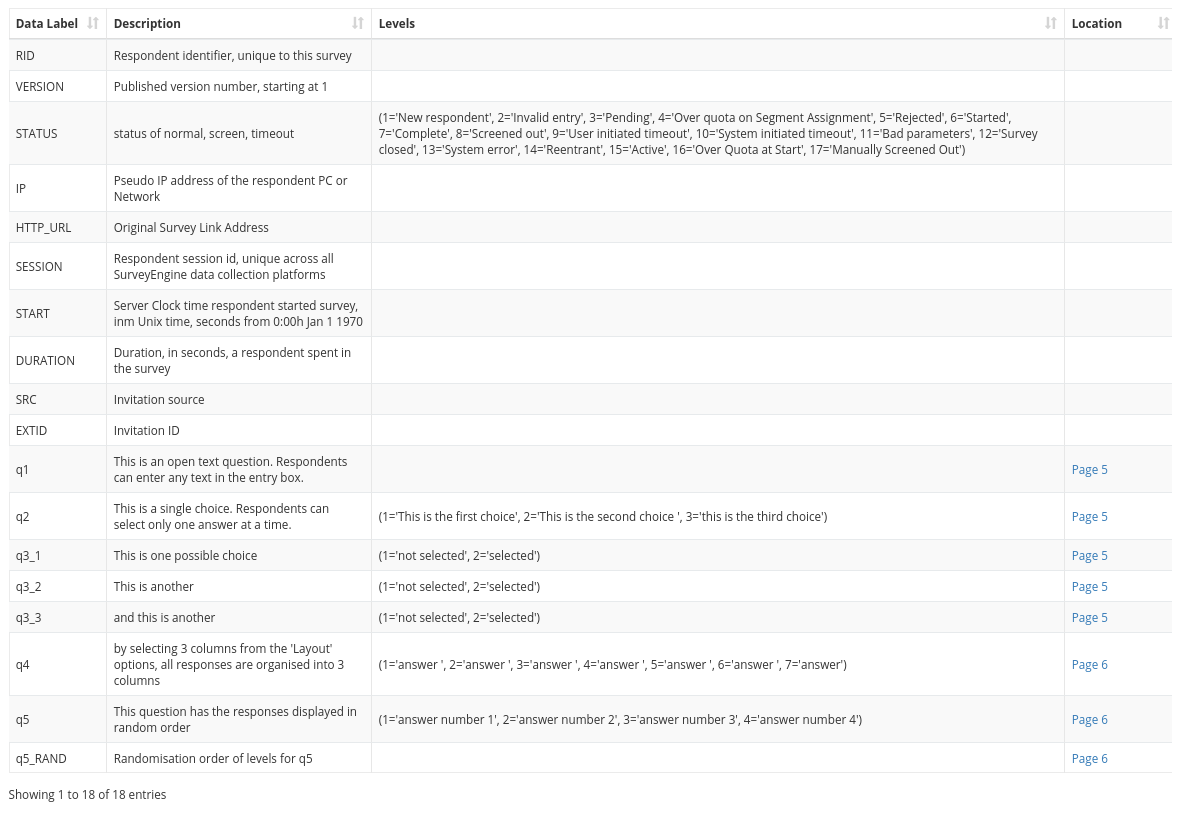Toggle sorting on the Description column header
This screenshot has height=840, width=1181.
point(146,23)
